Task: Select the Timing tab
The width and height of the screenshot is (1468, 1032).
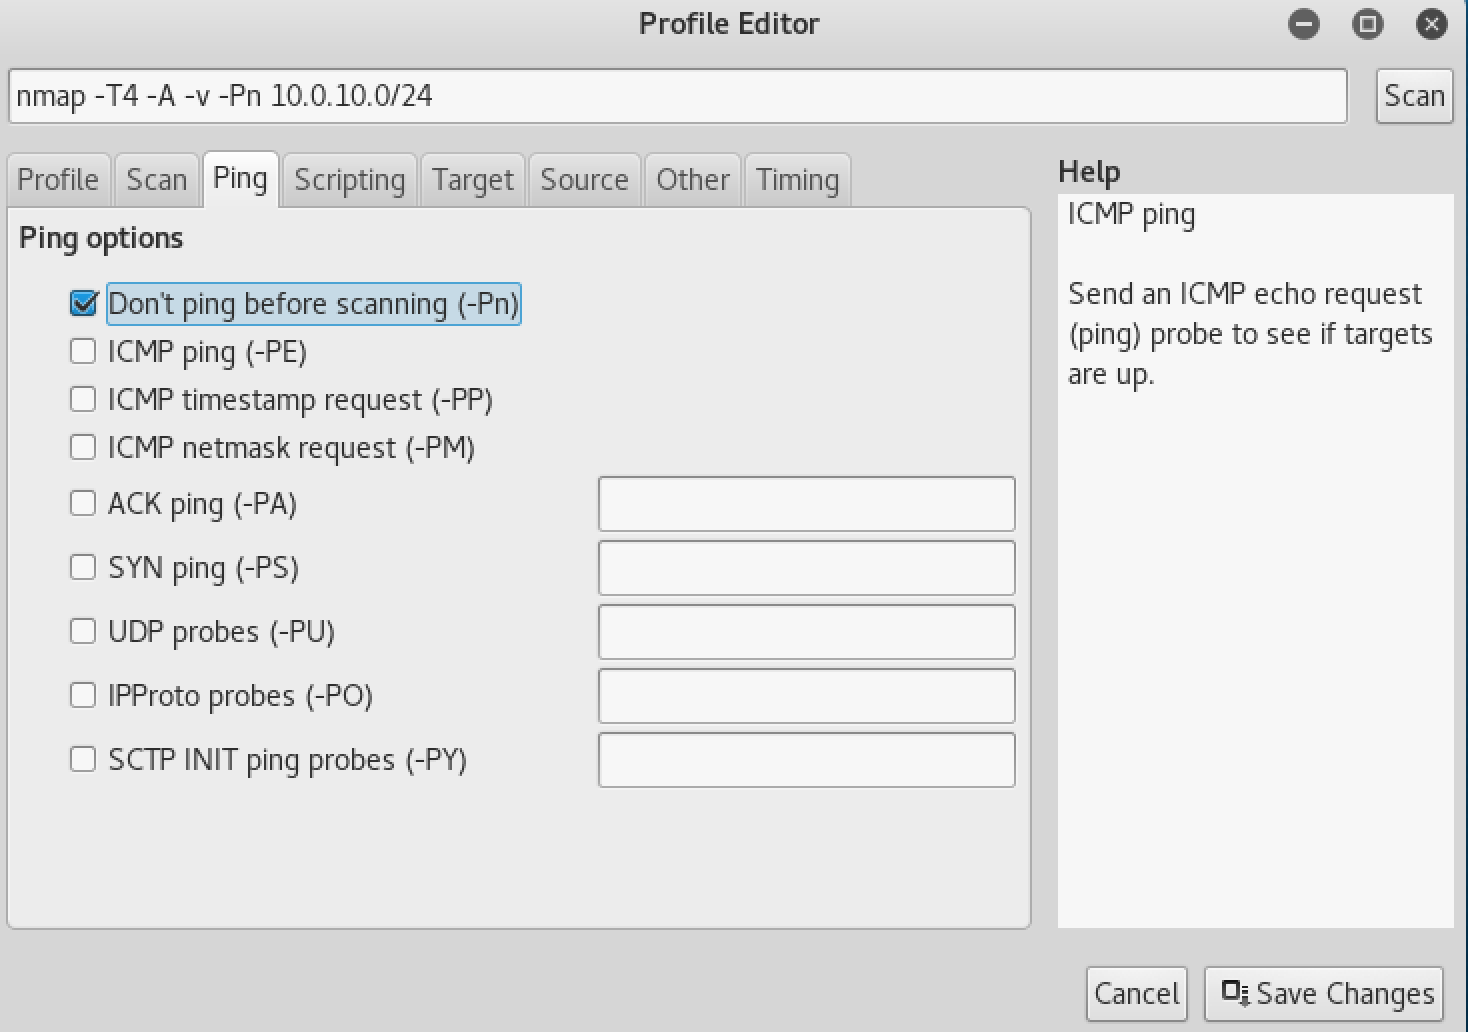Action: tap(797, 180)
